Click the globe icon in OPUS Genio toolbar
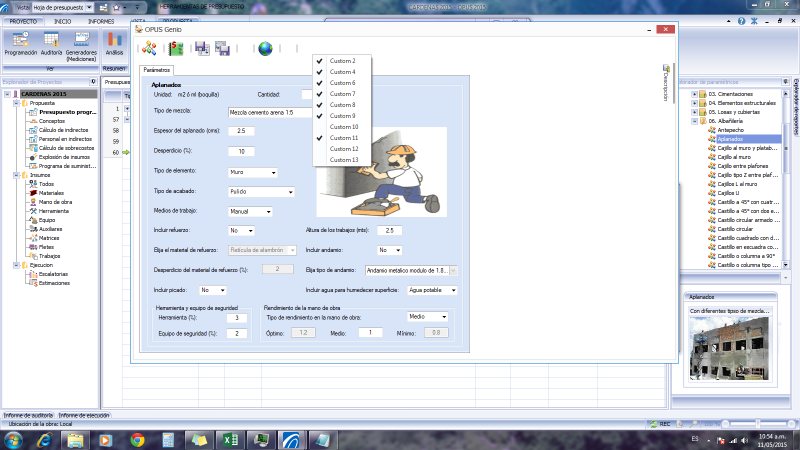Image resolution: width=800 pixels, height=450 pixels. point(265,48)
